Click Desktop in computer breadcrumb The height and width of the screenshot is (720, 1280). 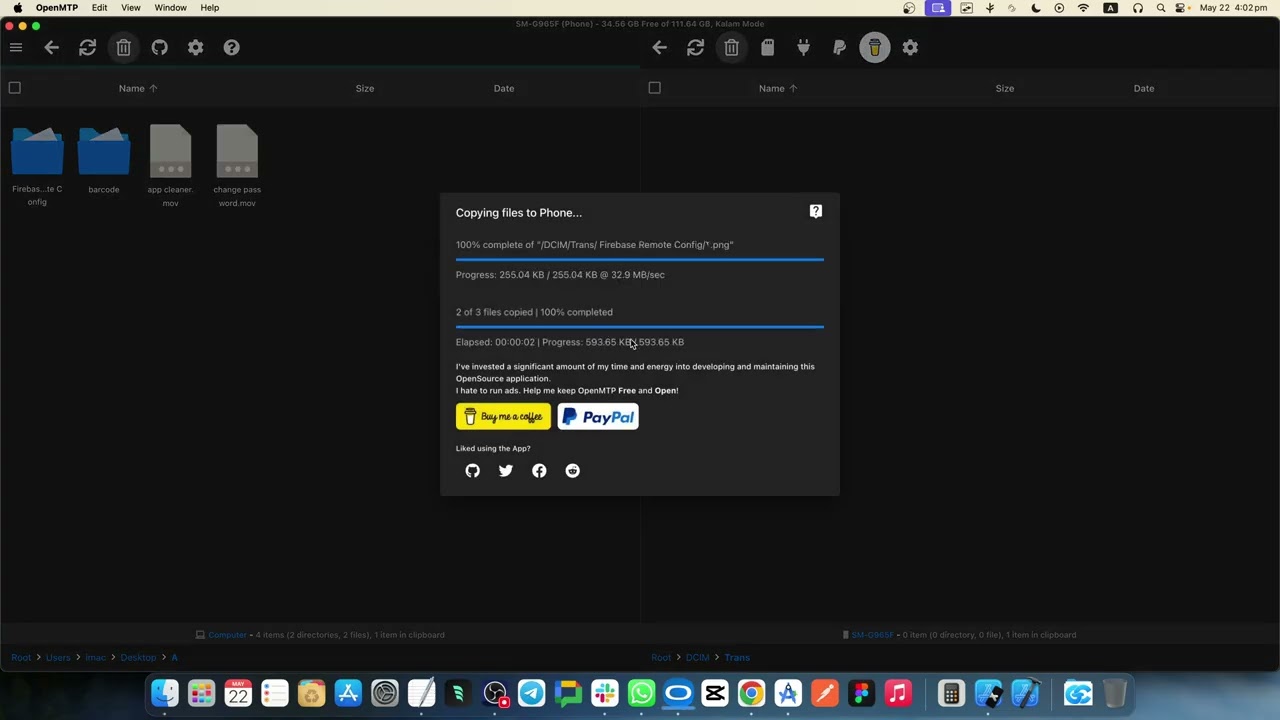coord(138,658)
